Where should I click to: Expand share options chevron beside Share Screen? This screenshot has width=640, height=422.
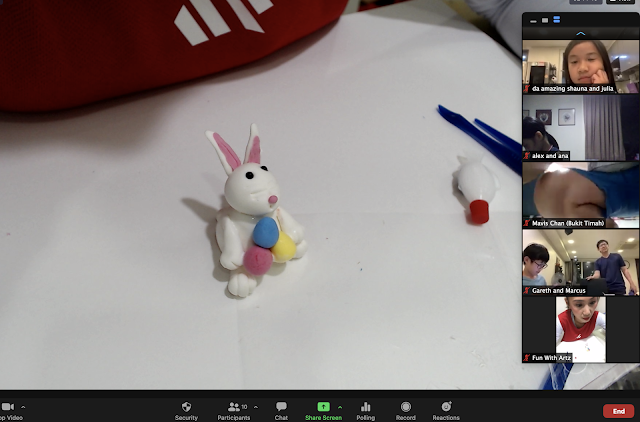click(x=340, y=407)
